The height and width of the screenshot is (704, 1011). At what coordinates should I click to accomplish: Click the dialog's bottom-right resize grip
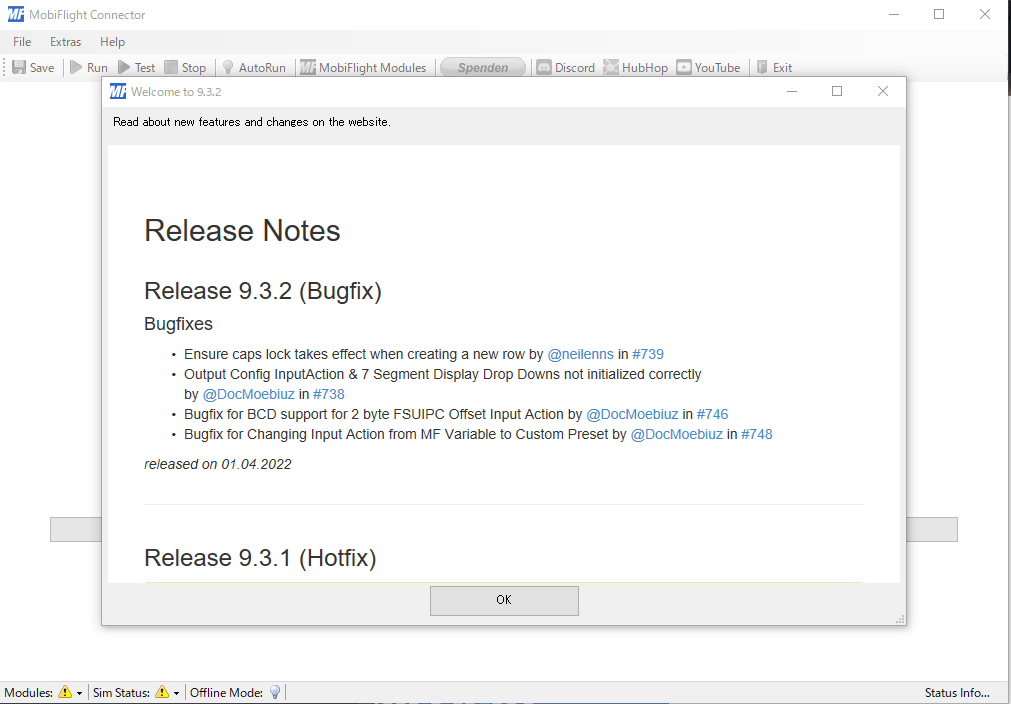coord(900,620)
